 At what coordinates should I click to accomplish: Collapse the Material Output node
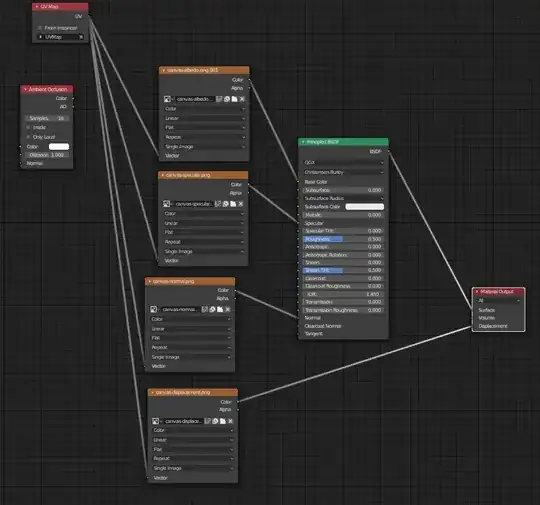click(x=477, y=292)
